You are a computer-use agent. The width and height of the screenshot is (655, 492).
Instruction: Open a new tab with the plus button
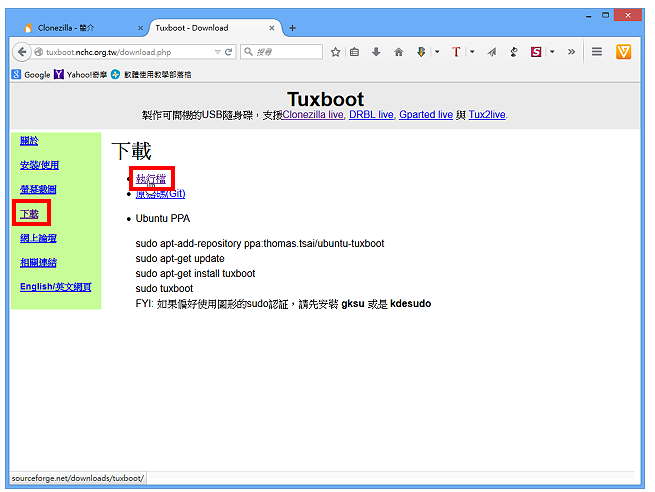pos(292,28)
